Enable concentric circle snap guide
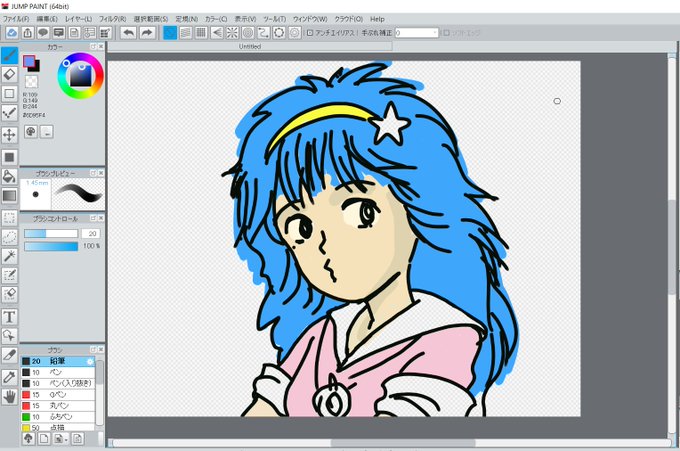Image resolution: width=680 pixels, height=451 pixels. click(x=248, y=33)
